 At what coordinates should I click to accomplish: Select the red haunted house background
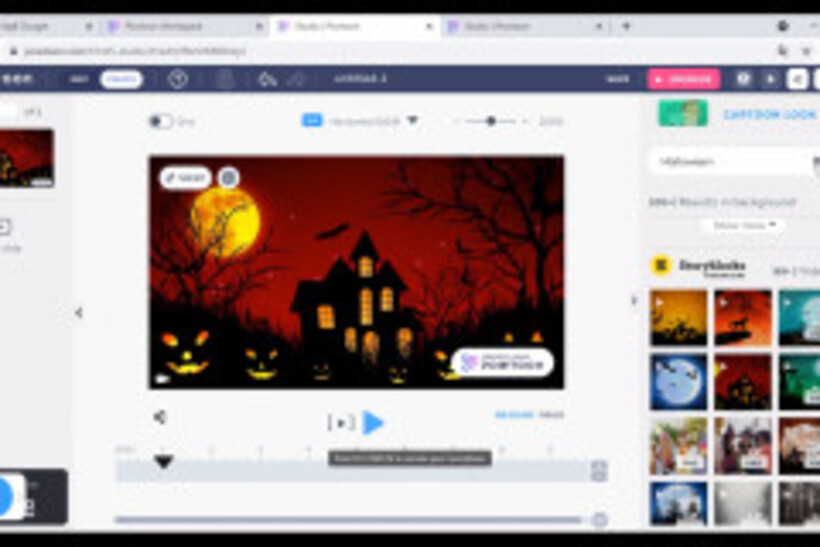(743, 382)
